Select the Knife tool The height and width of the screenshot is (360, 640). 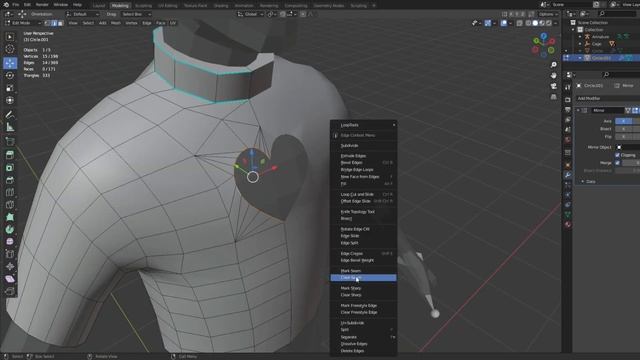click(10, 204)
